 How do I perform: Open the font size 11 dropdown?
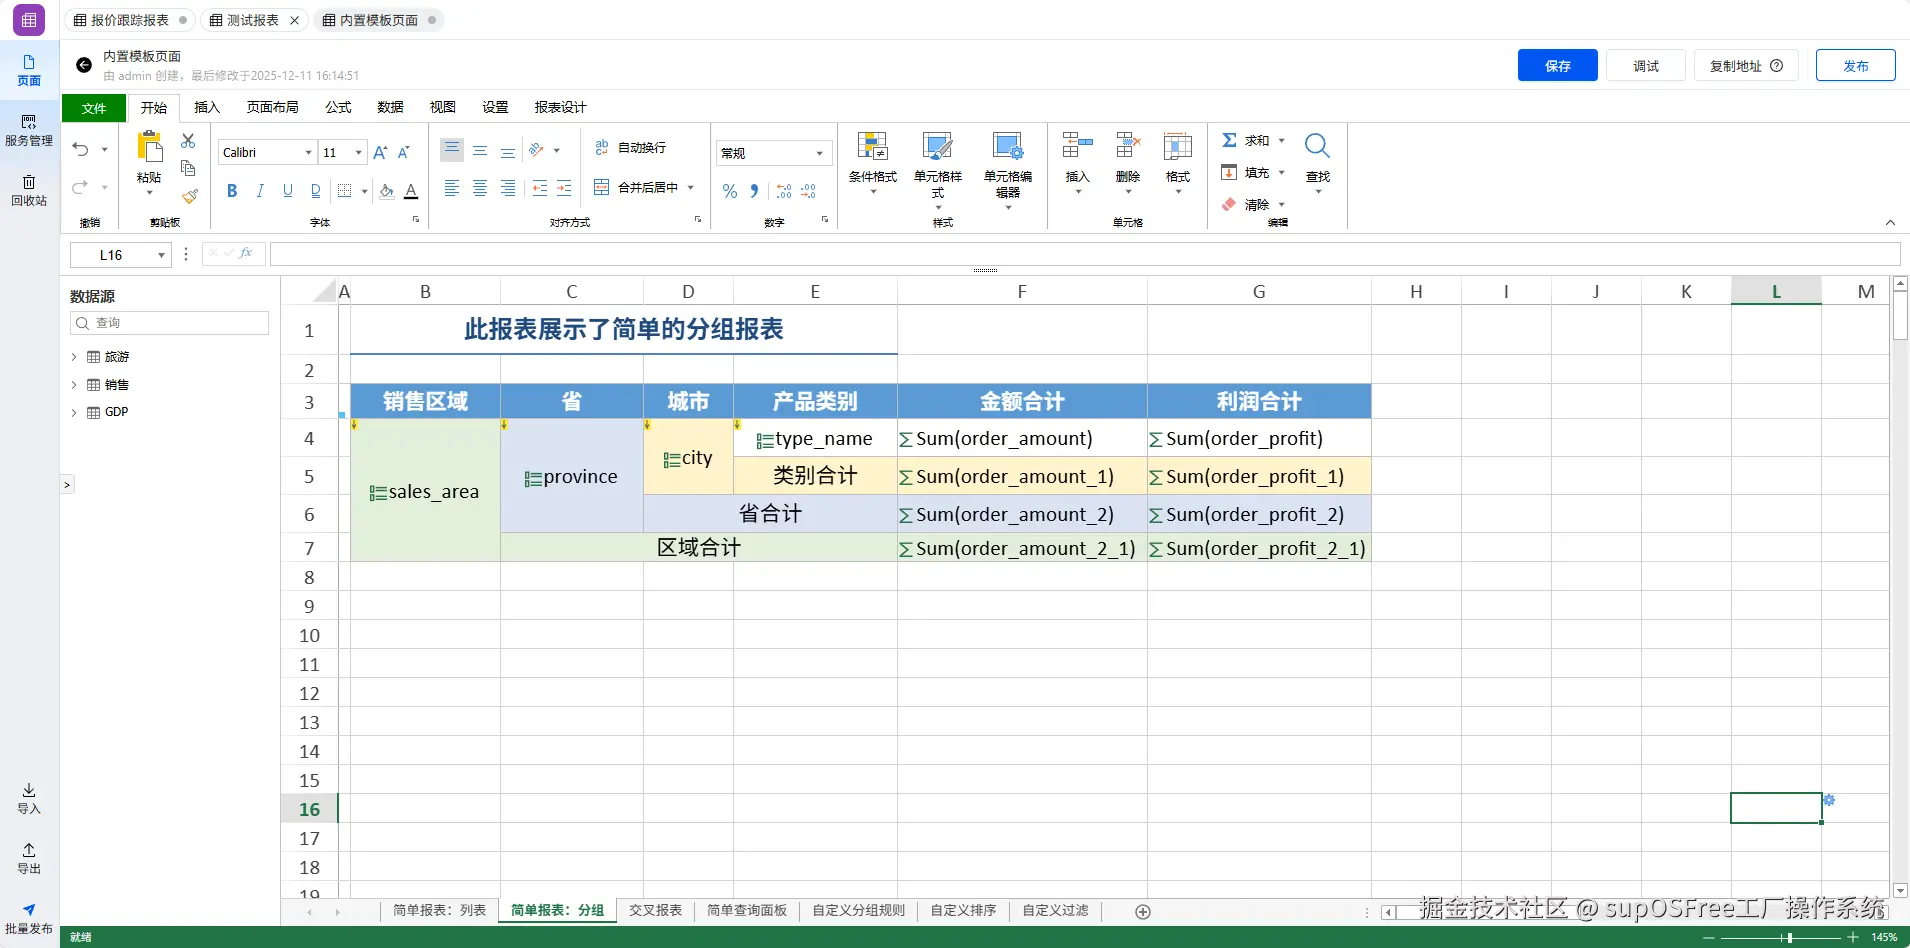358,152
